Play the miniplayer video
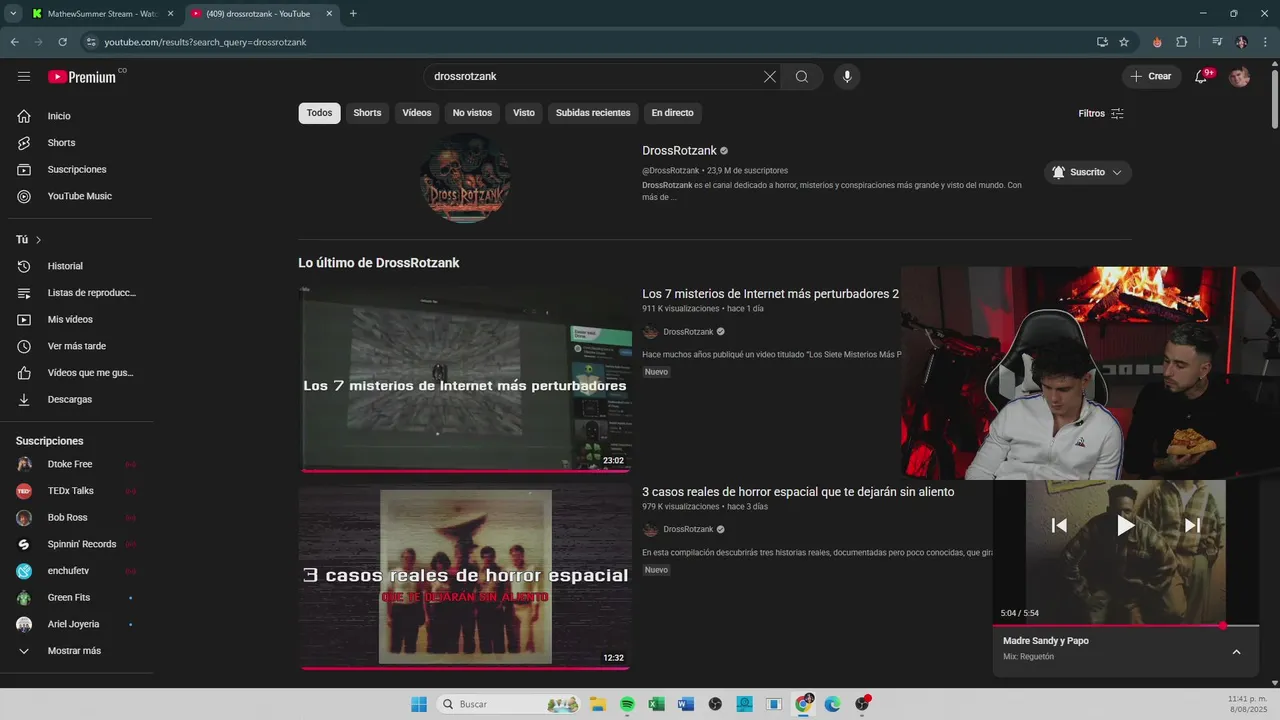This screenshot has width=1280, height=720. coord(1125,525)
